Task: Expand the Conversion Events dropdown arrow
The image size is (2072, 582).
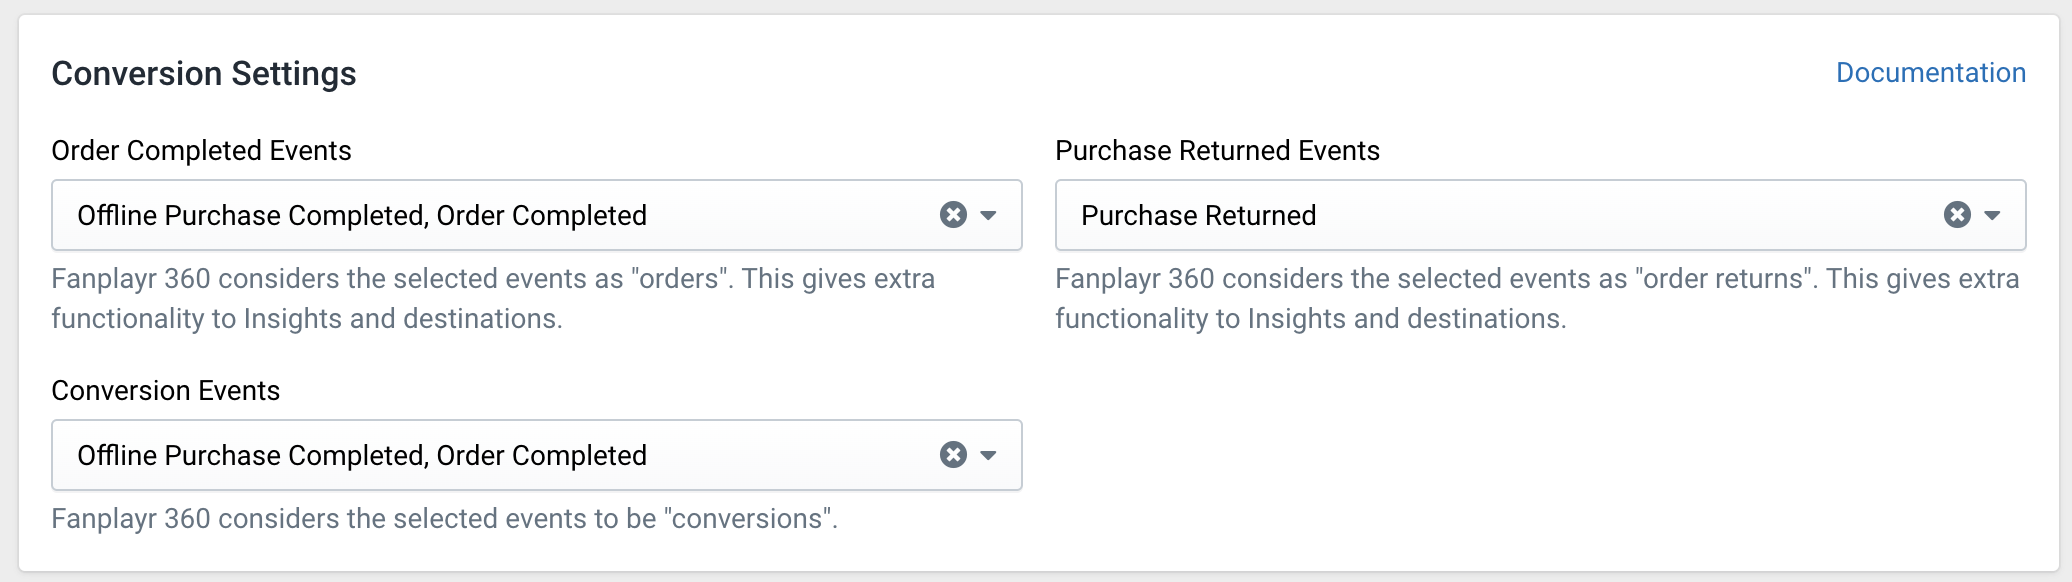Action: (989, 455)
